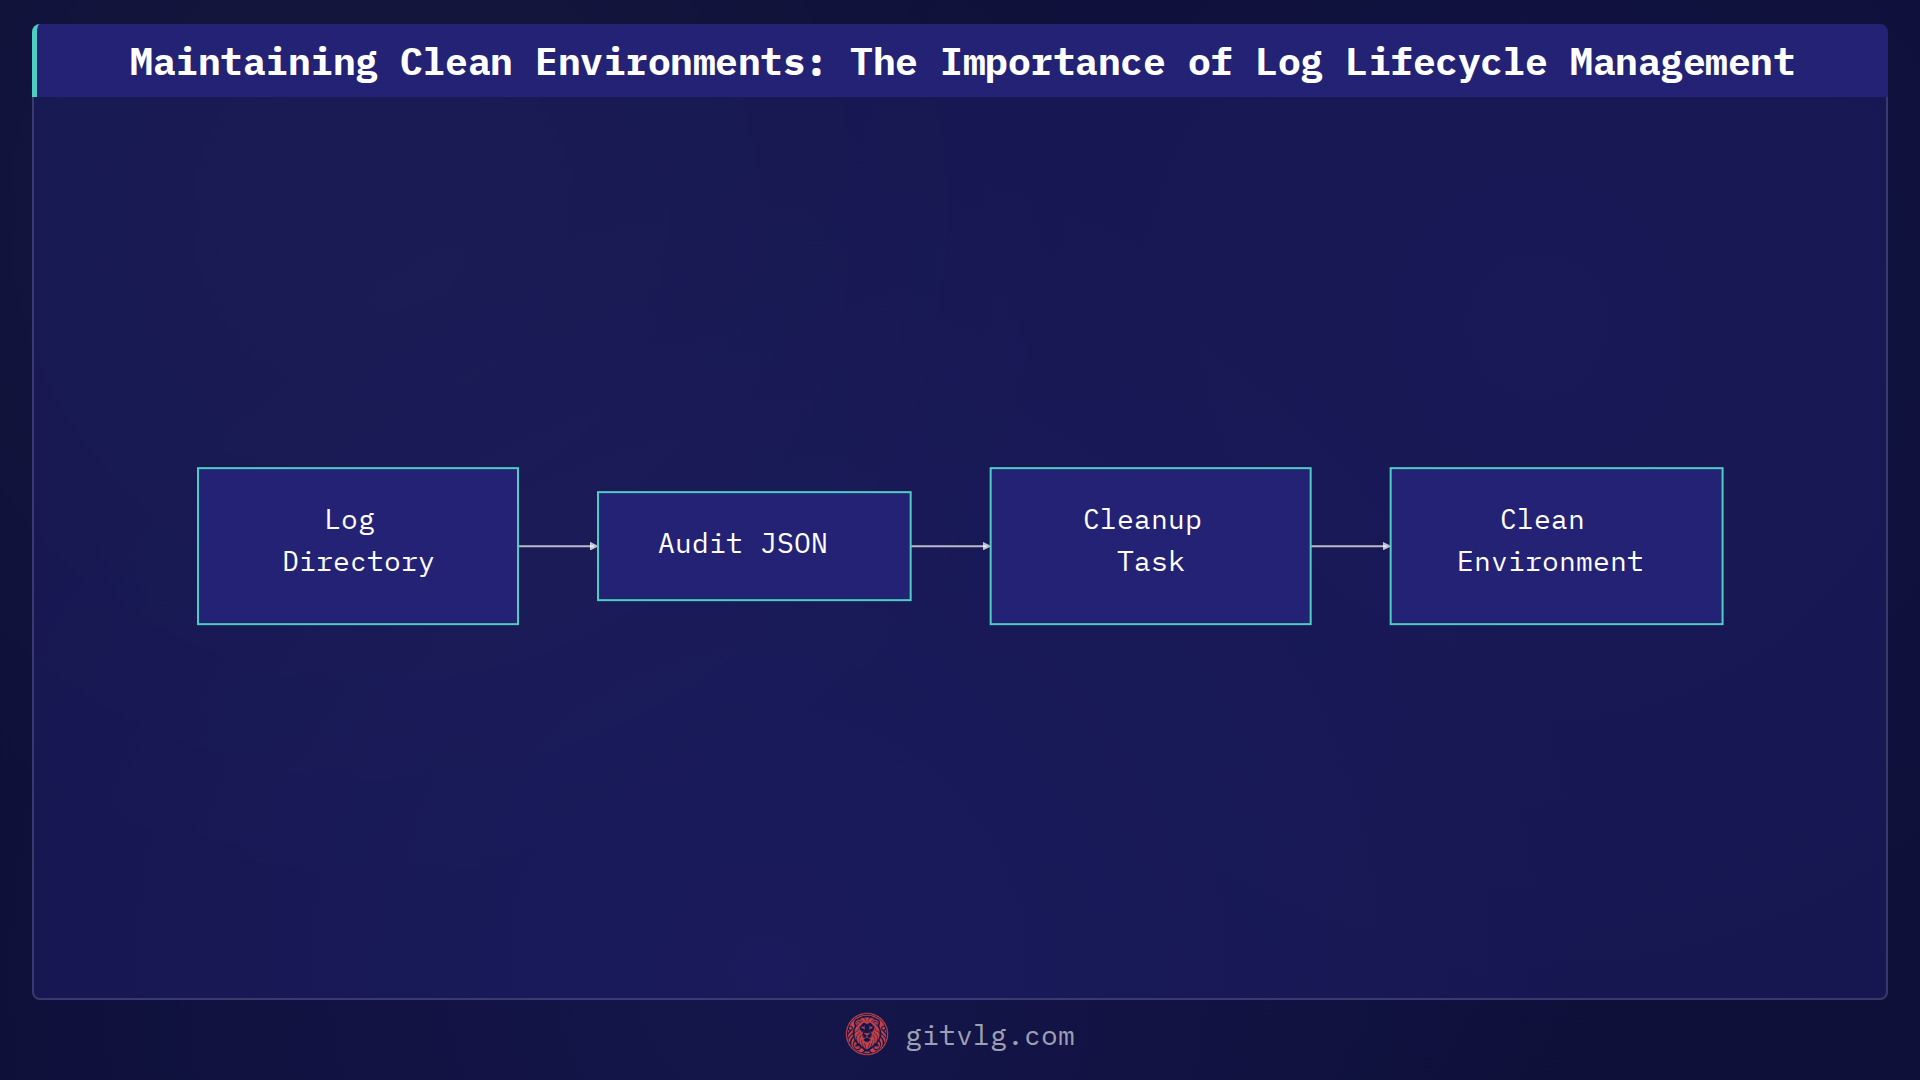Open the gitvlg.com link text

pyautogui.click(x=990, y=1036)
